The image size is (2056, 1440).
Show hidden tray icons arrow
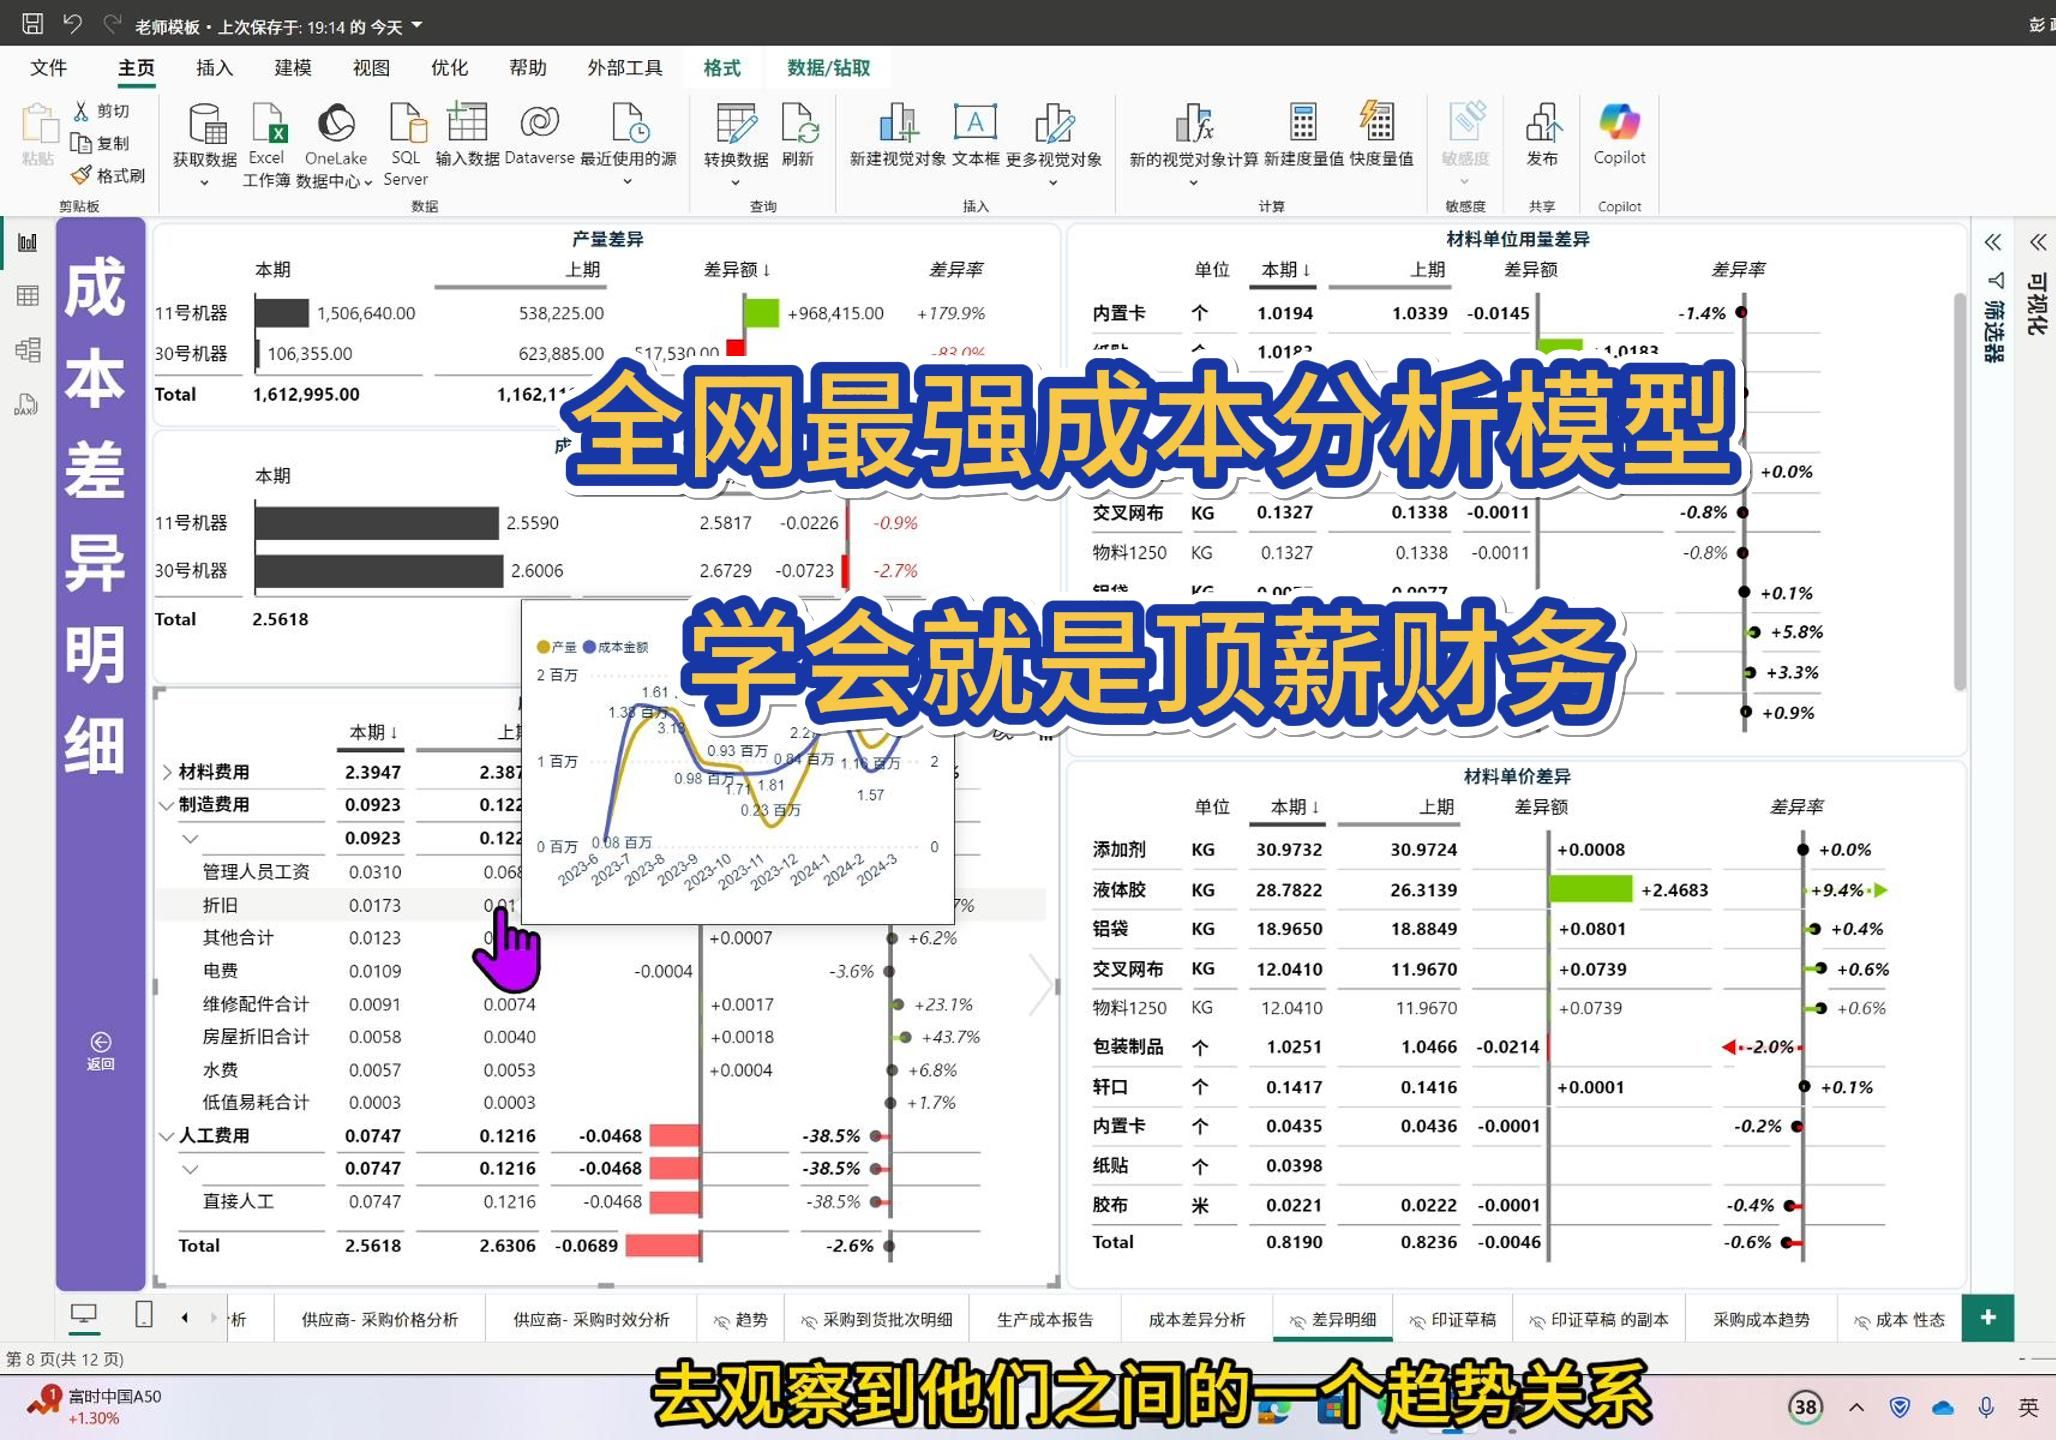(1856, 1407)
